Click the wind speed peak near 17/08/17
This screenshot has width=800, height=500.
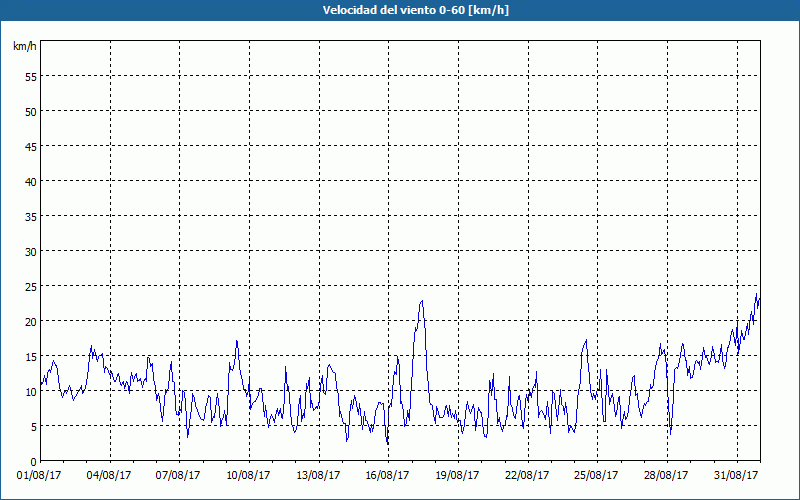point(422,301)
